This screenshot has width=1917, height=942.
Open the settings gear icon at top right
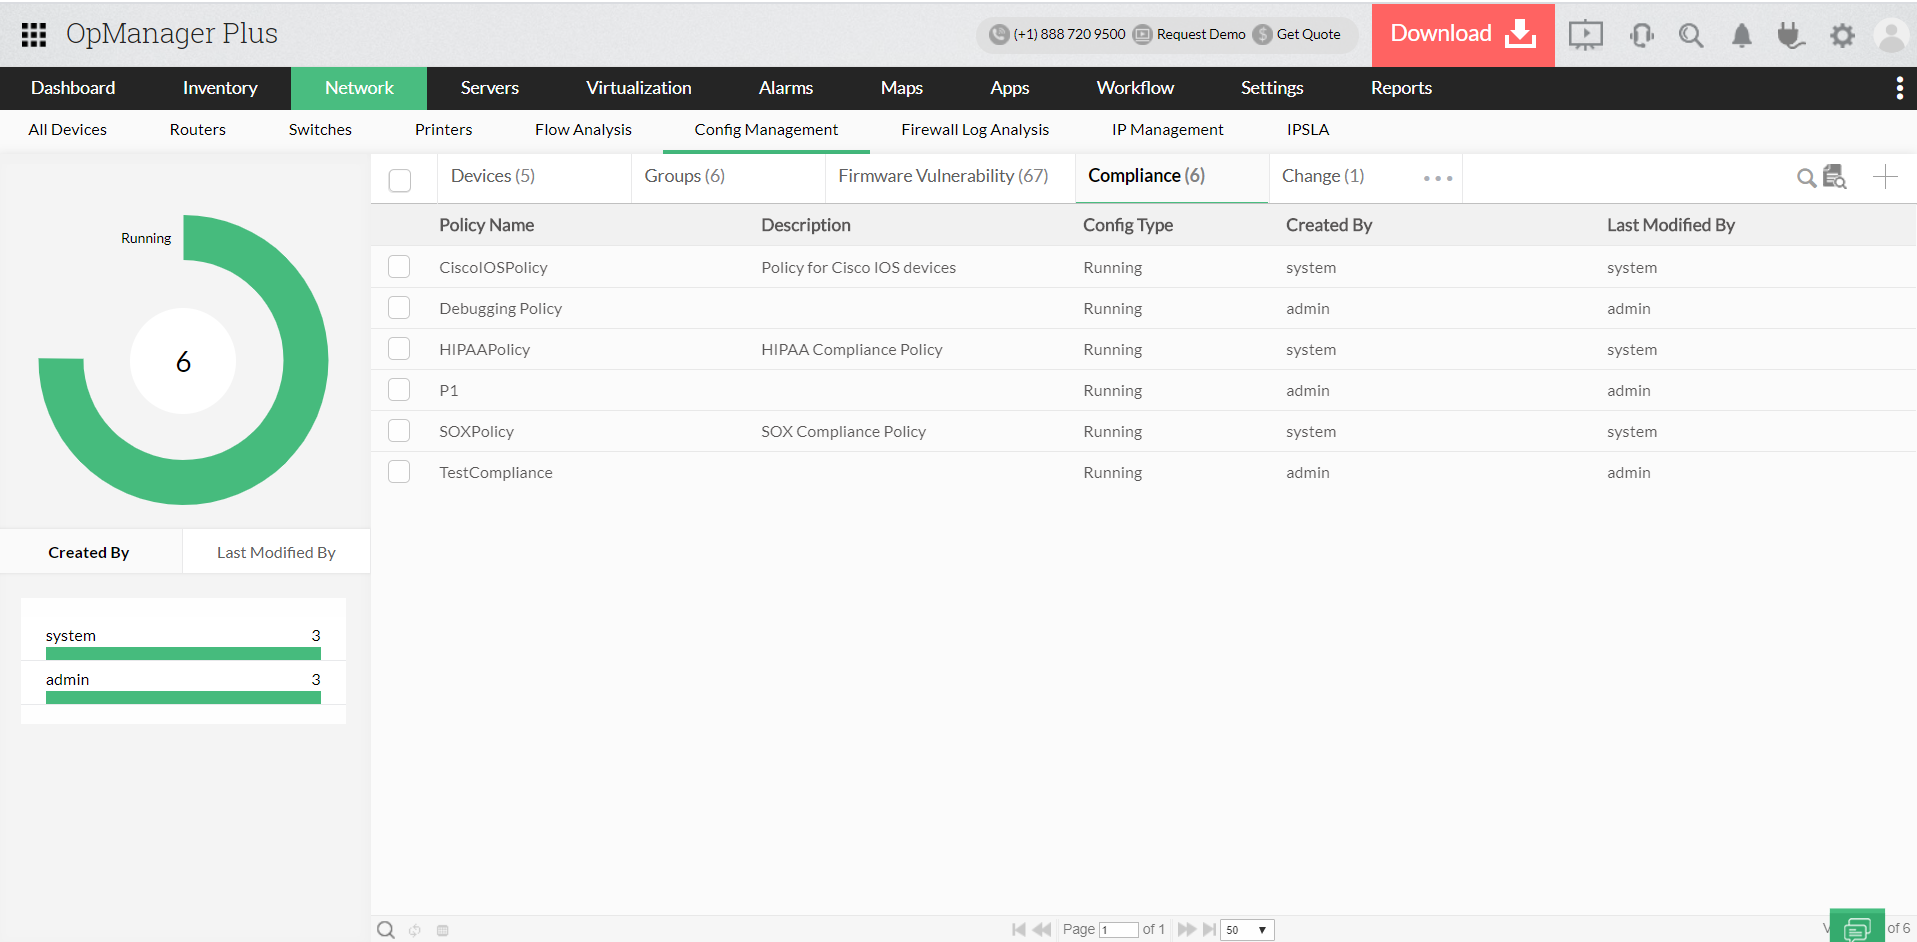tap(1843, 35)
